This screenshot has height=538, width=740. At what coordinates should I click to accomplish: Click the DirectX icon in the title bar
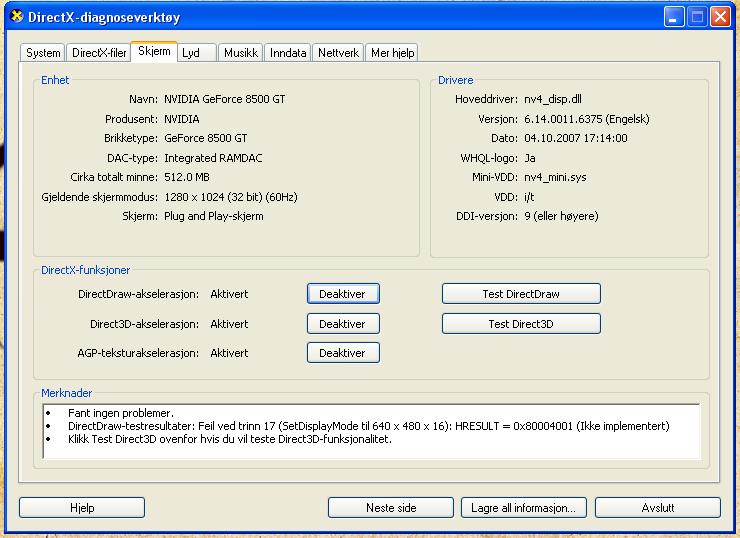tap(16, 17)
